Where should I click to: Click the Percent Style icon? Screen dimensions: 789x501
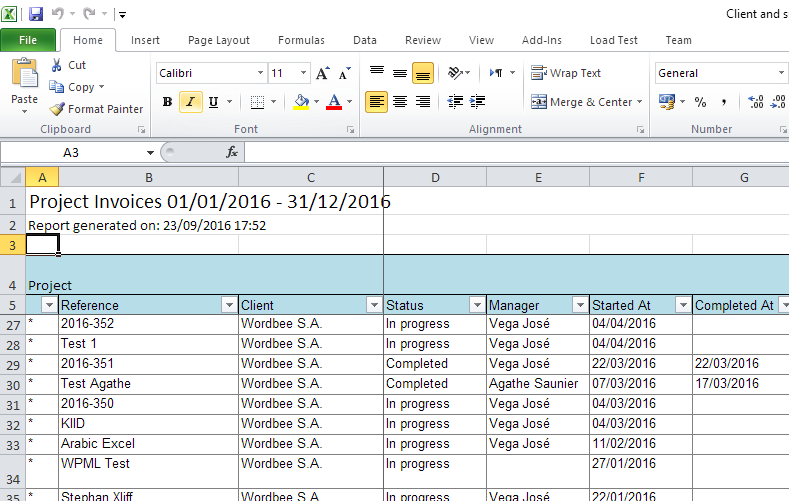700,102
